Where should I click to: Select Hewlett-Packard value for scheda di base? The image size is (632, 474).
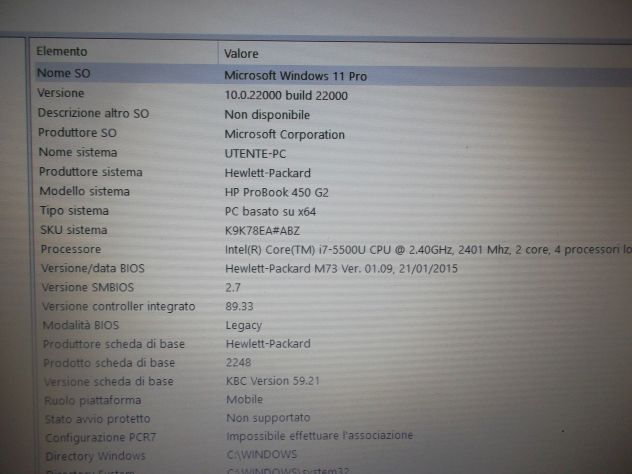[268, 344]
